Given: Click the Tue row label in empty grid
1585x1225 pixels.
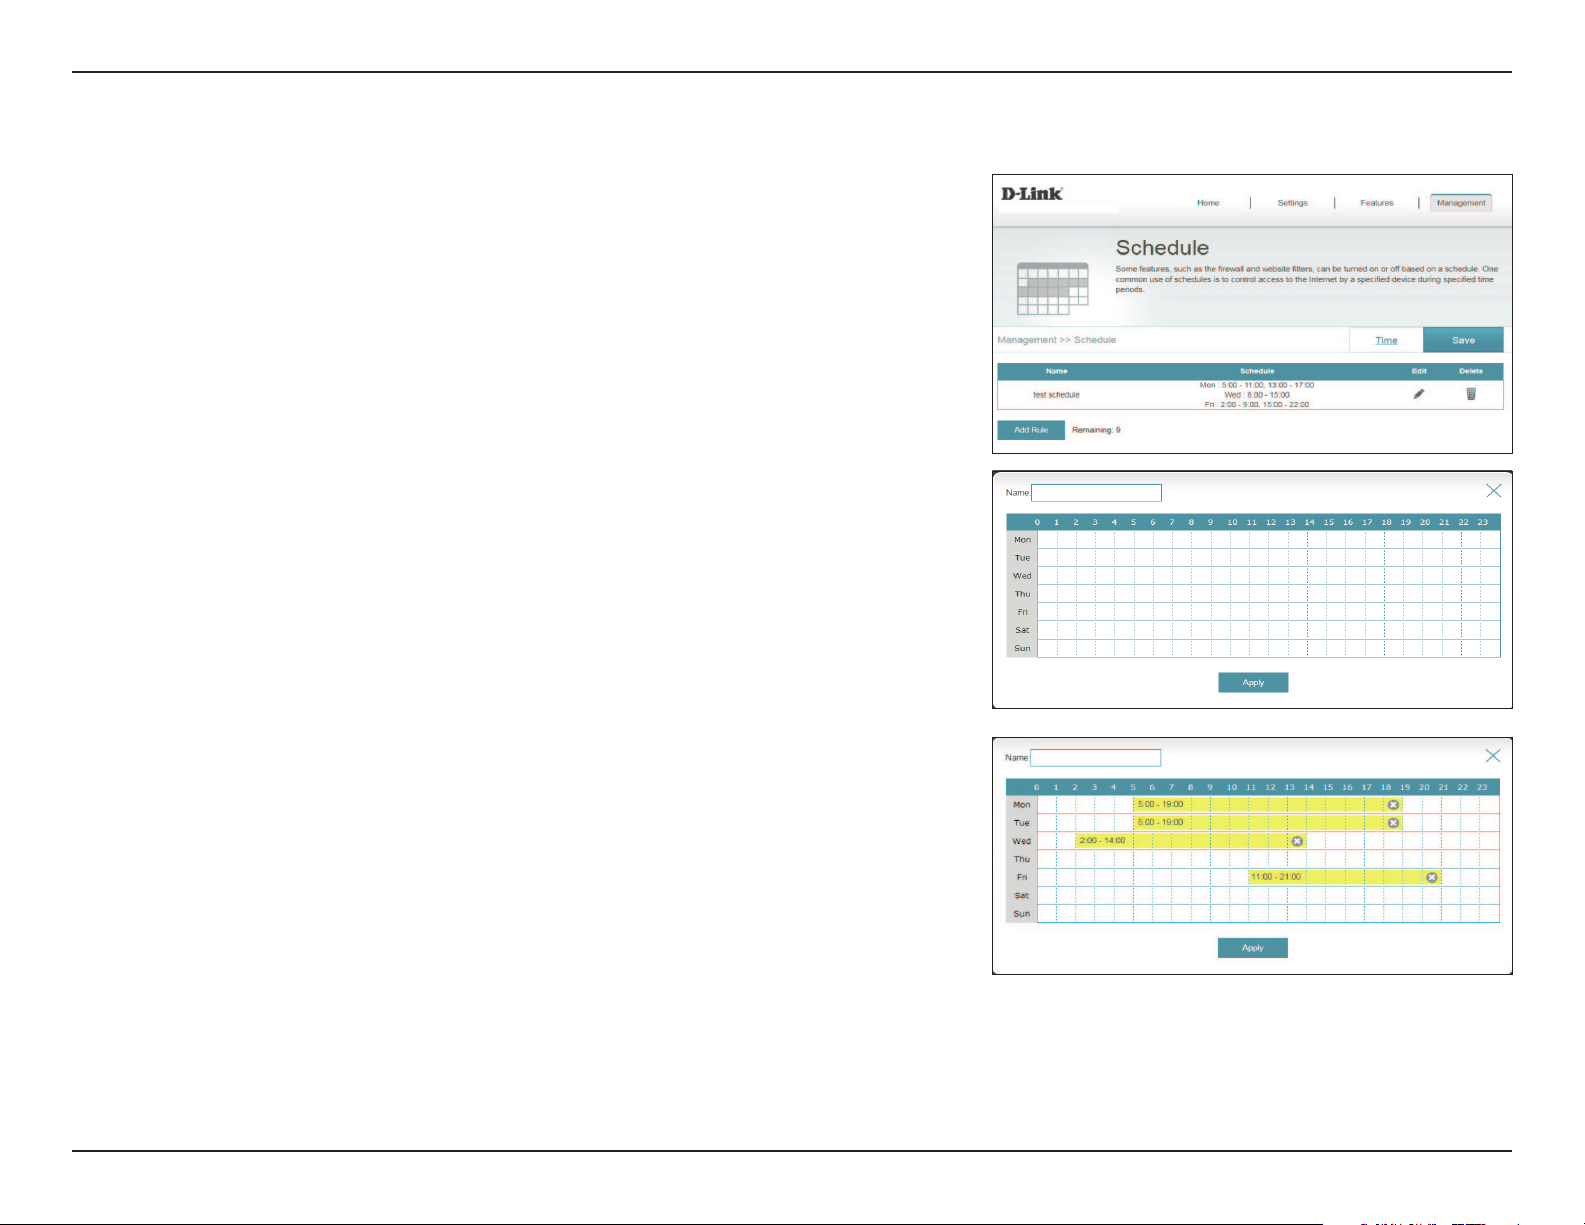Looking at the screenshot, I should pyautogui.click(x=1022, y=558).
